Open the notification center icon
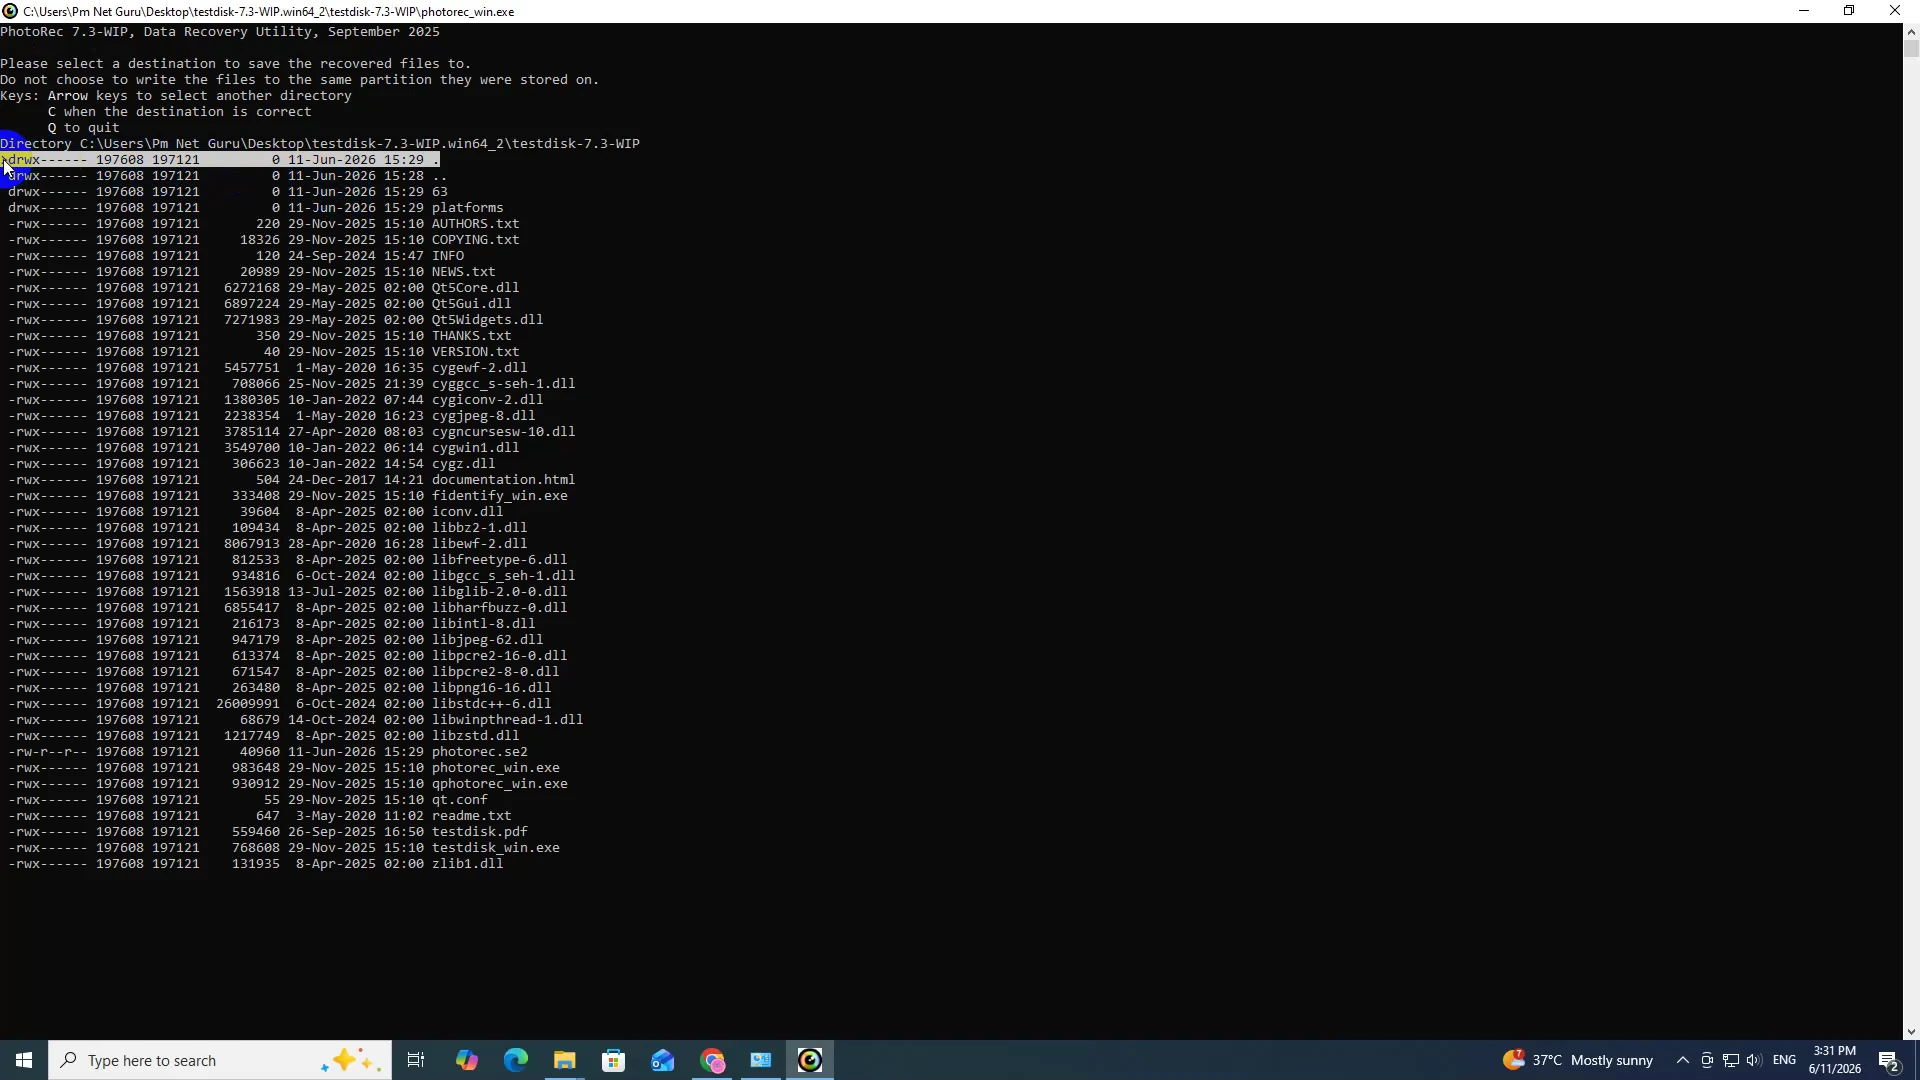The image size is (1920, 1080). tap(1889, 1060)
